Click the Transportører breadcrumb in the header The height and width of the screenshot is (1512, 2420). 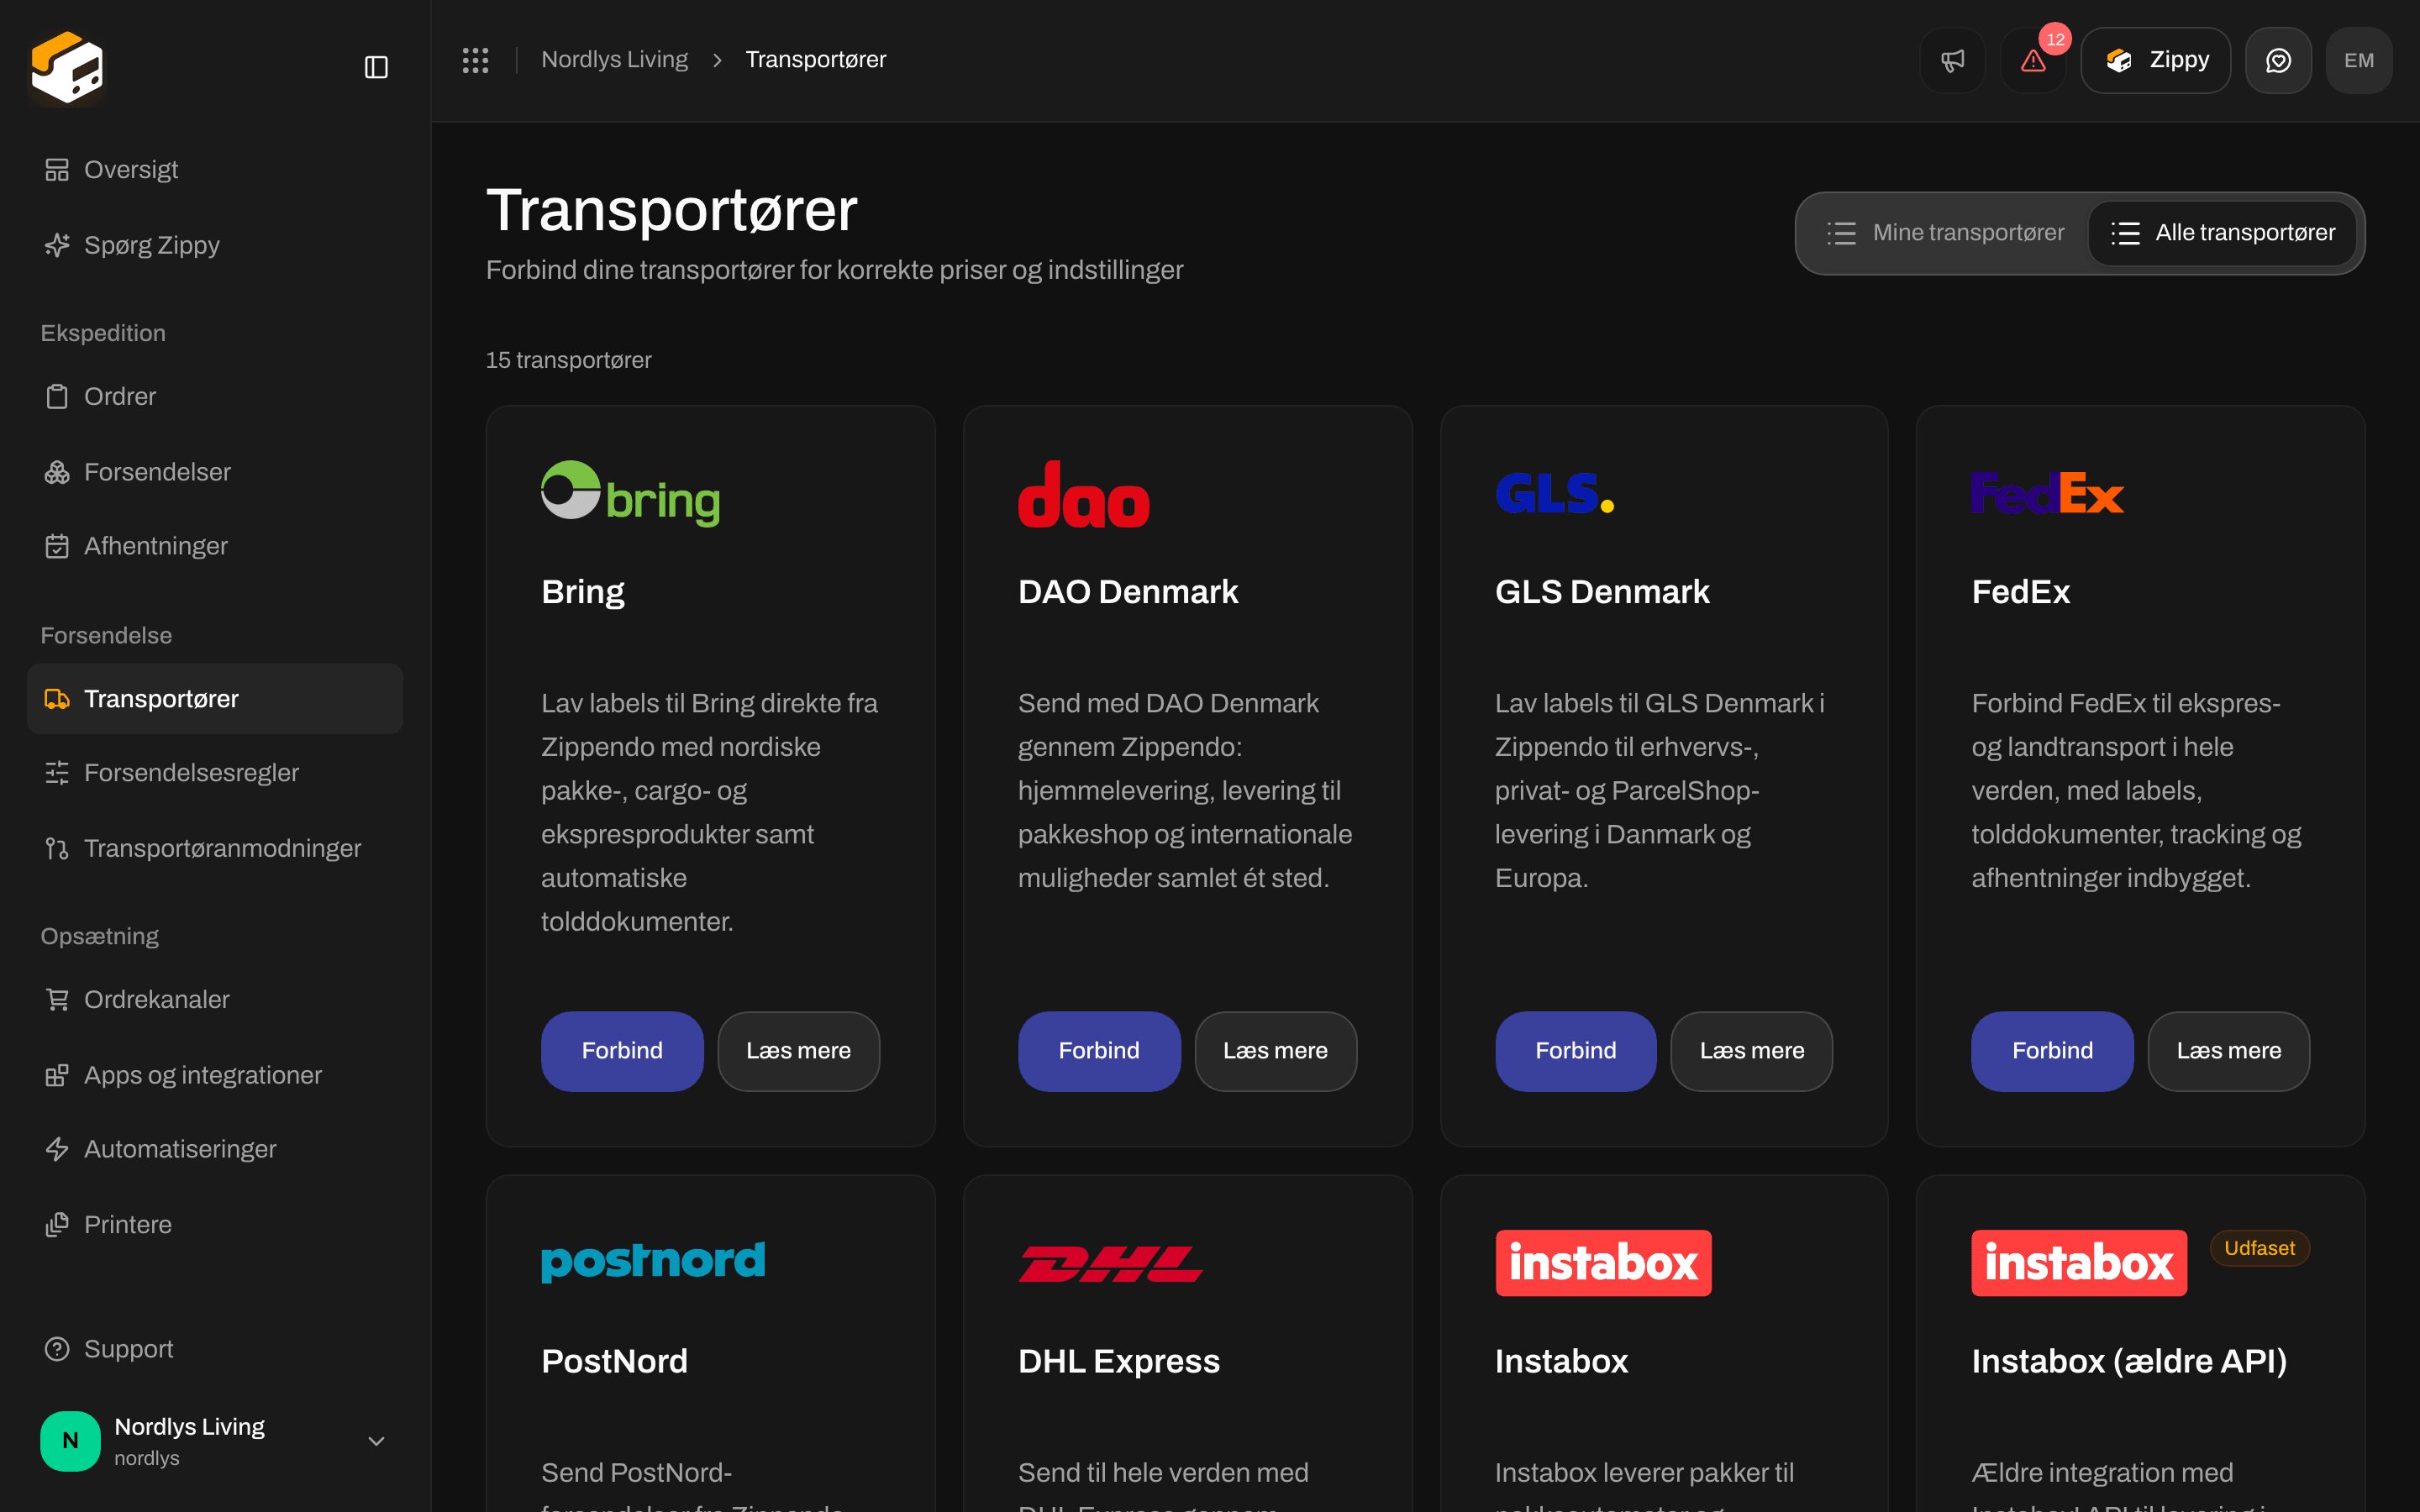pyautogui.click(x=815, y=60)
